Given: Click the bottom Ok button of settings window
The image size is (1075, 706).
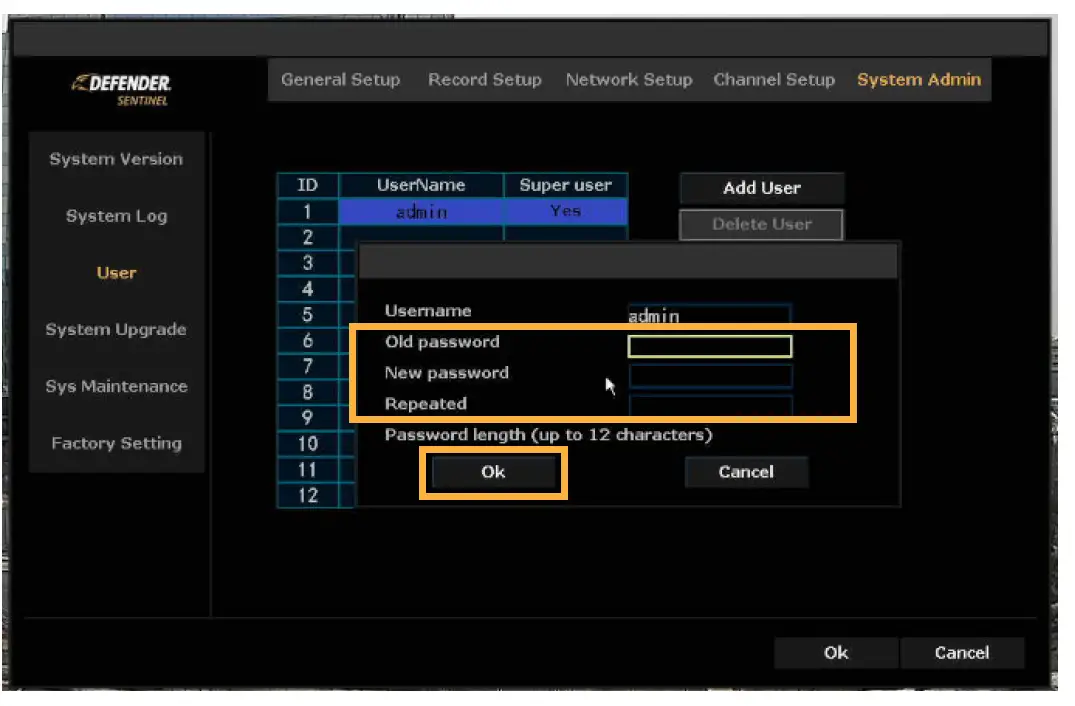Looking at the screenshot, I should click(x=836, y=653).
